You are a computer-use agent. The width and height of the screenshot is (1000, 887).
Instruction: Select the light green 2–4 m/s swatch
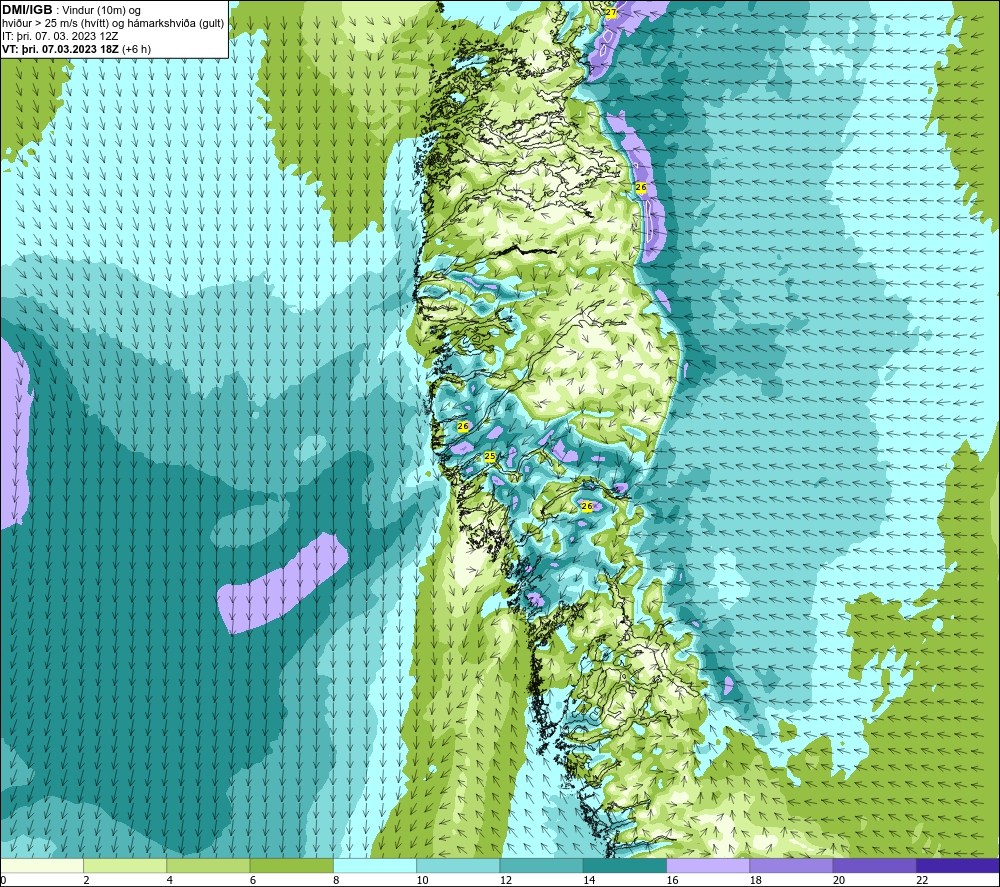(x=125, y=865)
